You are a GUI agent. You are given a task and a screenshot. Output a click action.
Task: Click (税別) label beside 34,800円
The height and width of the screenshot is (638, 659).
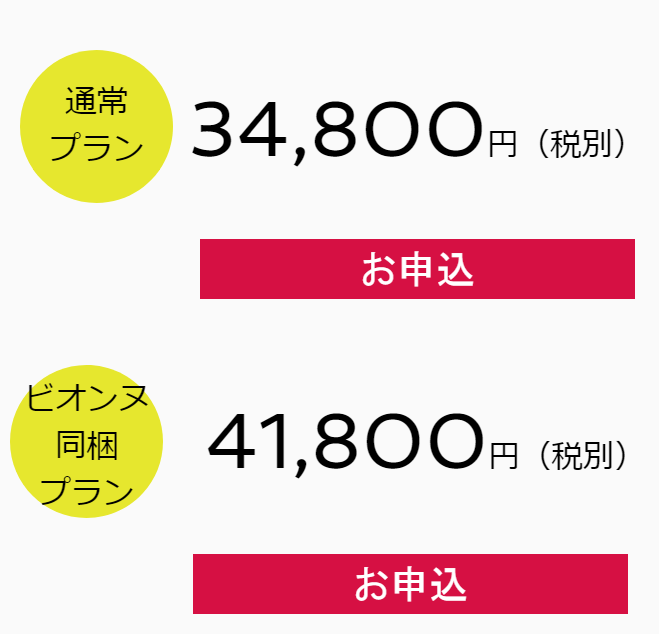(582, 144)
